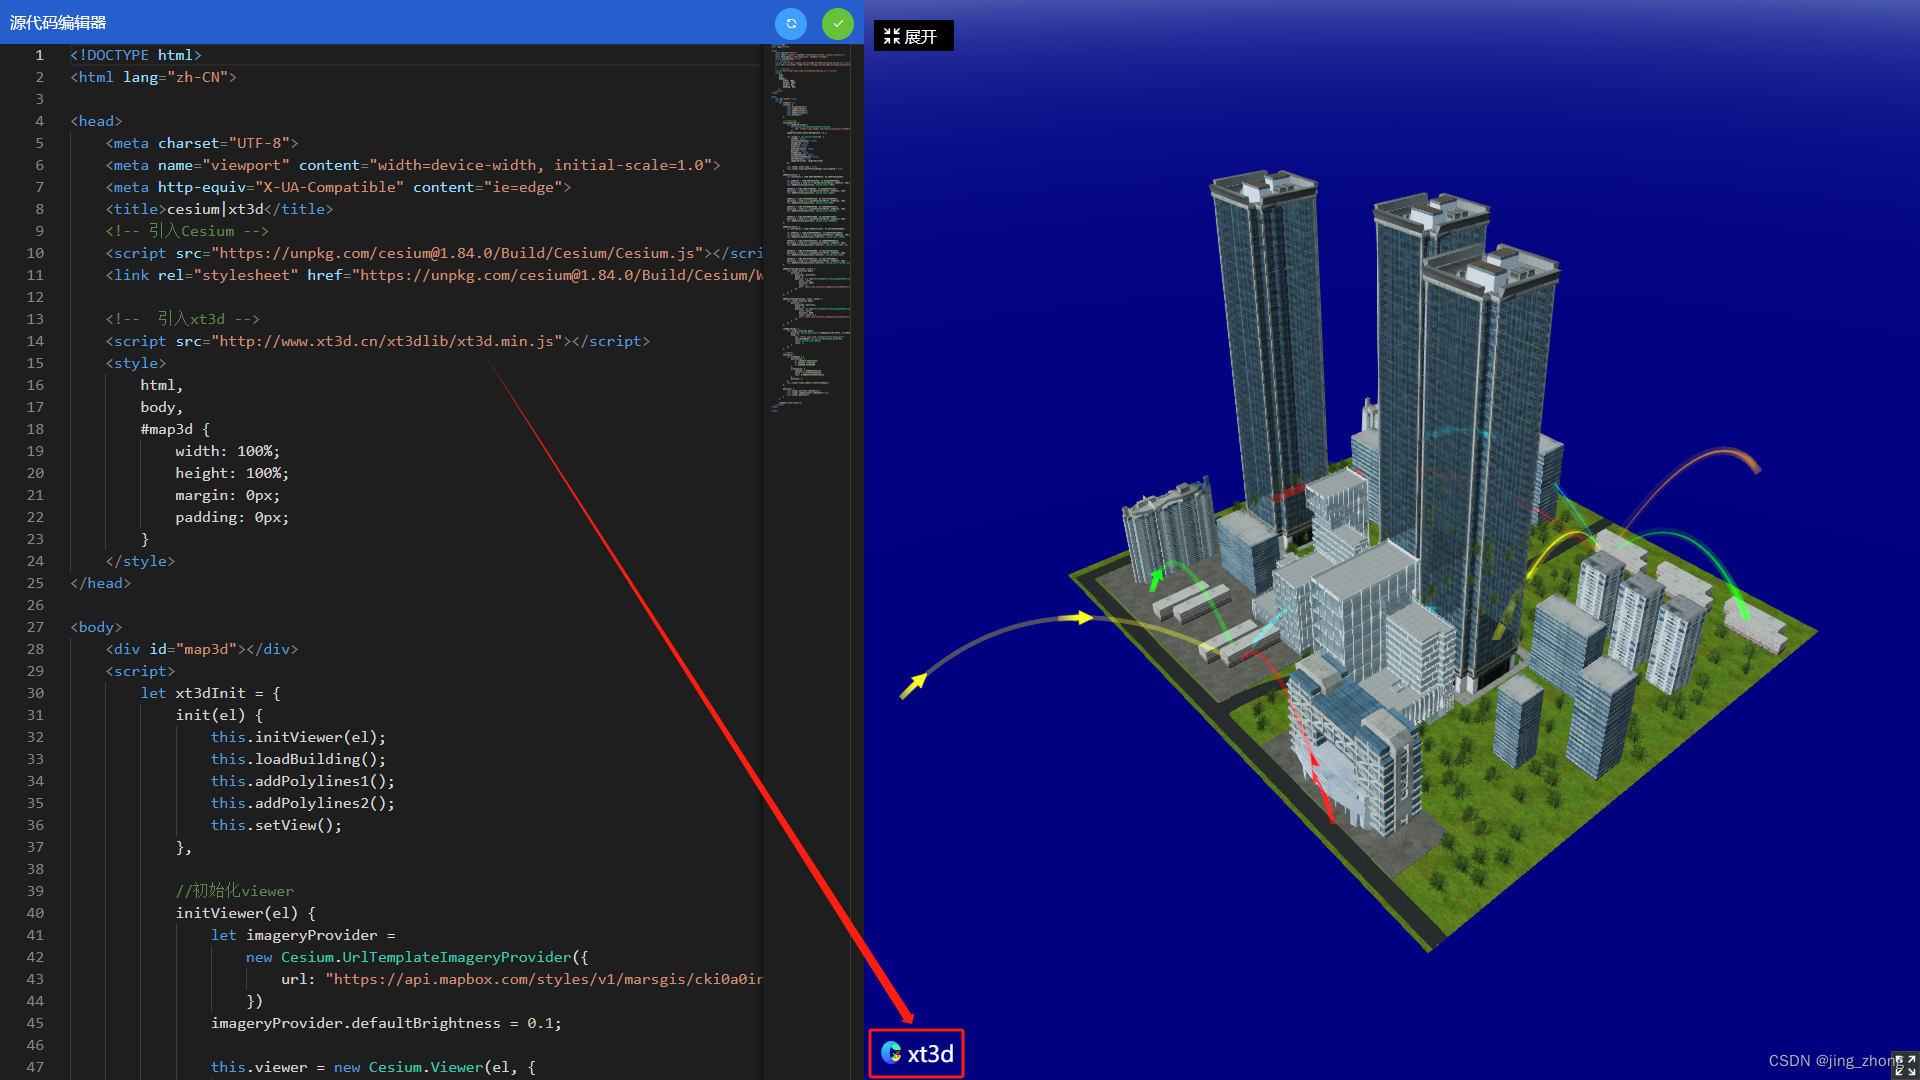Click the code minimap overview
This screenshot has width=1920, height=1080.
tap(810, 230)
